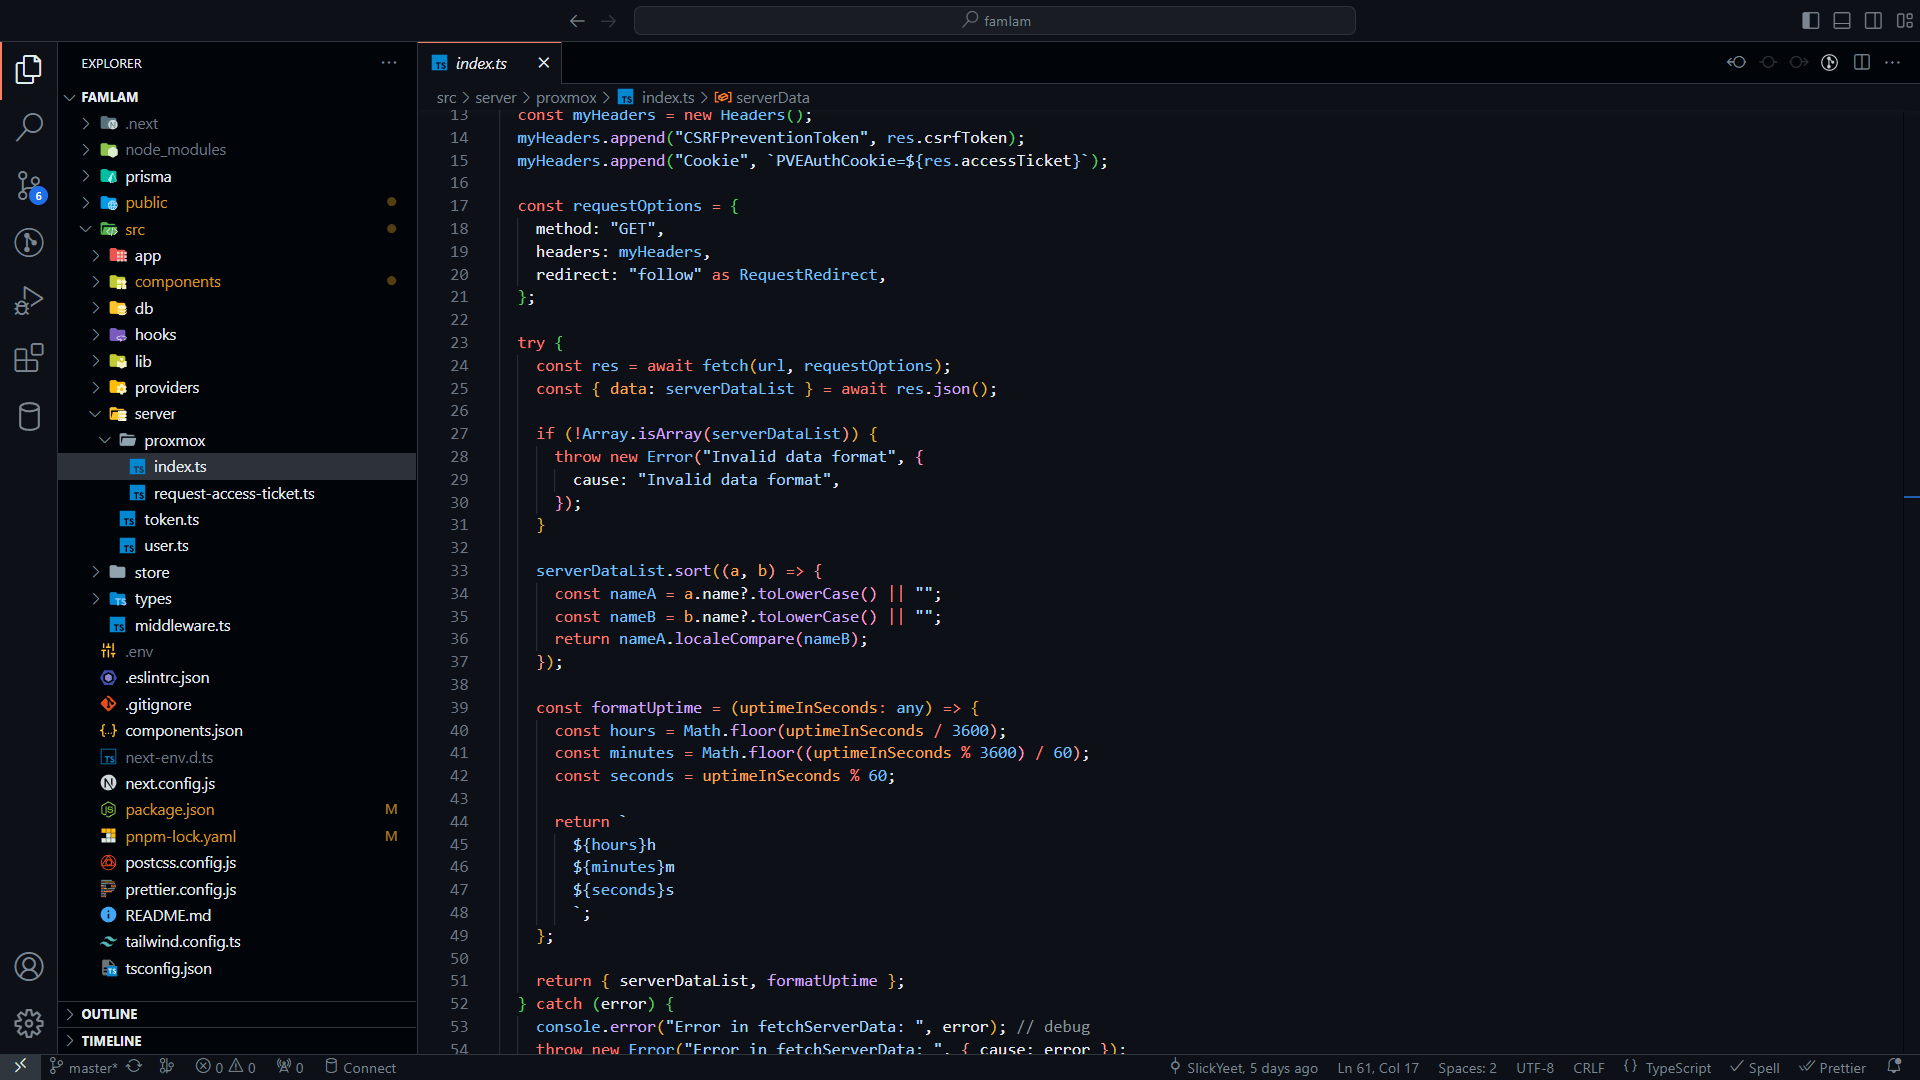
Task: Open request-access-ticket.ts file
Action: click(233, 493)
